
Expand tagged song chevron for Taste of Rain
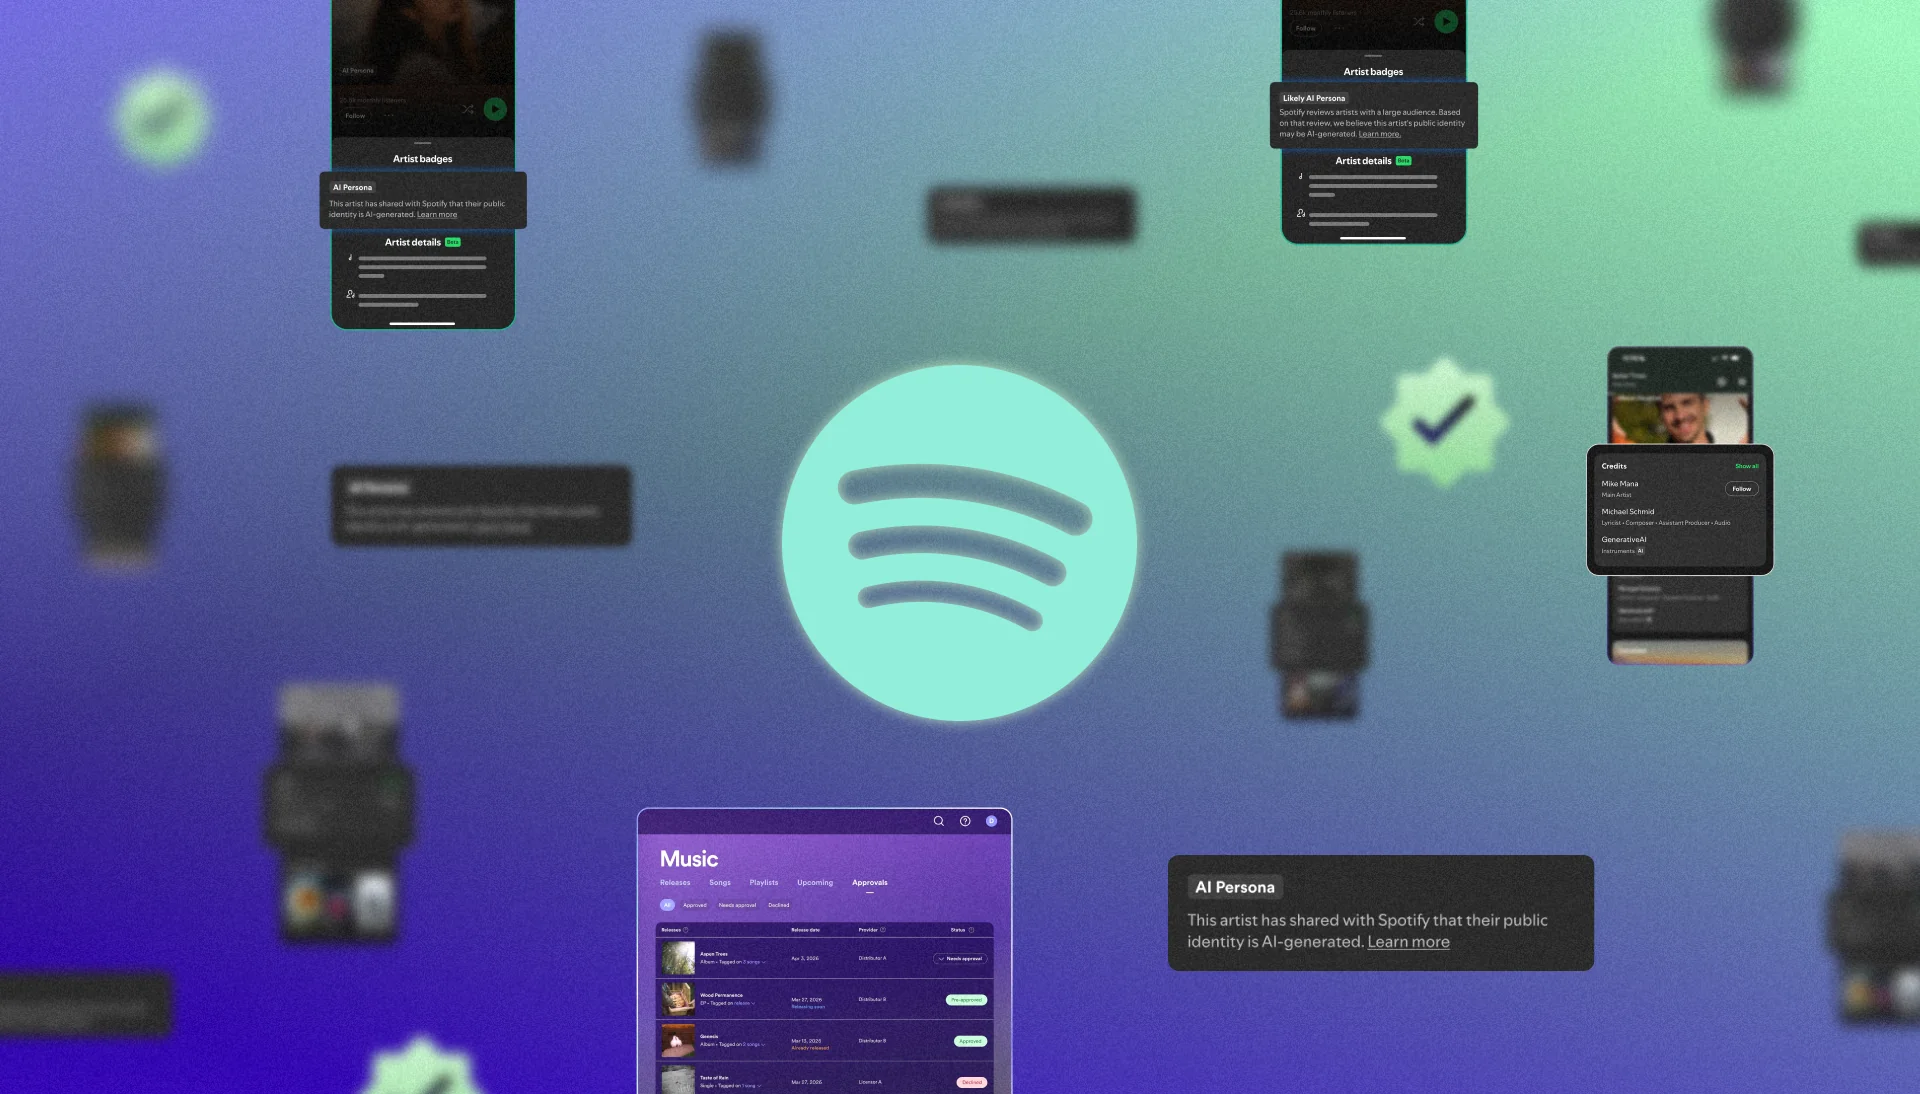point(759,1086)
